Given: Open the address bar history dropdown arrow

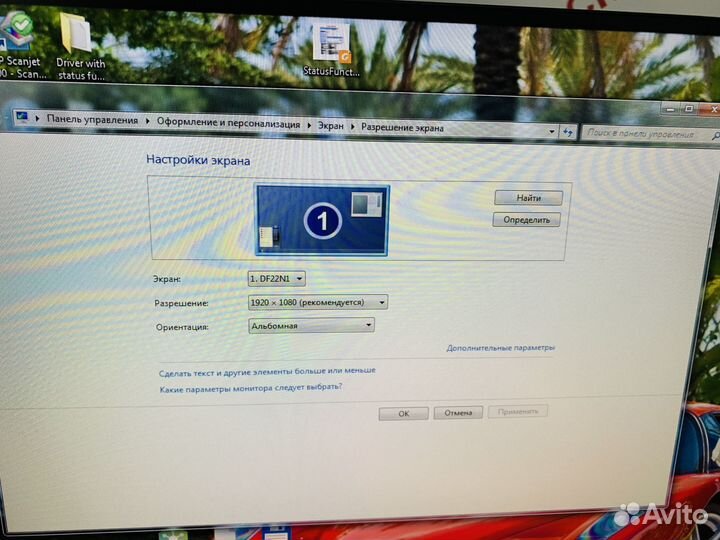Looking at the screenshot, I should 551,130.
